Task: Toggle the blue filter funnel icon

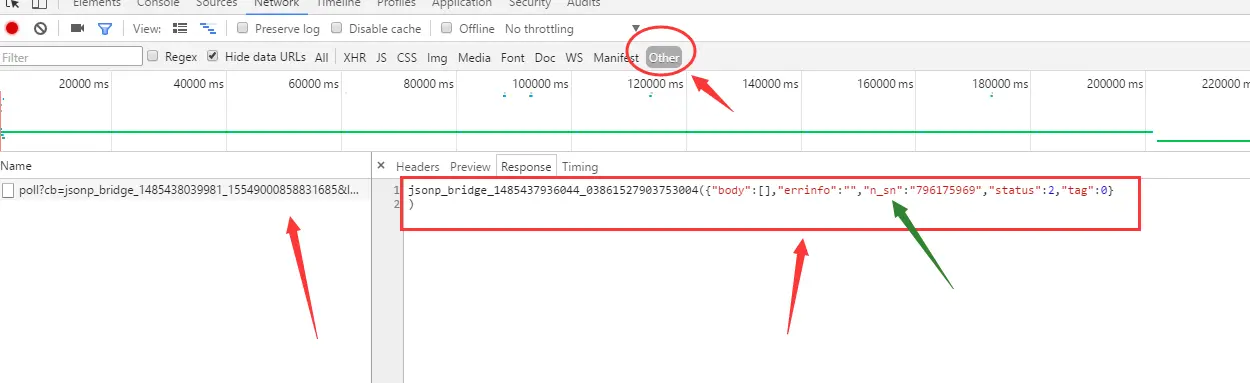Action: point(104,29)
